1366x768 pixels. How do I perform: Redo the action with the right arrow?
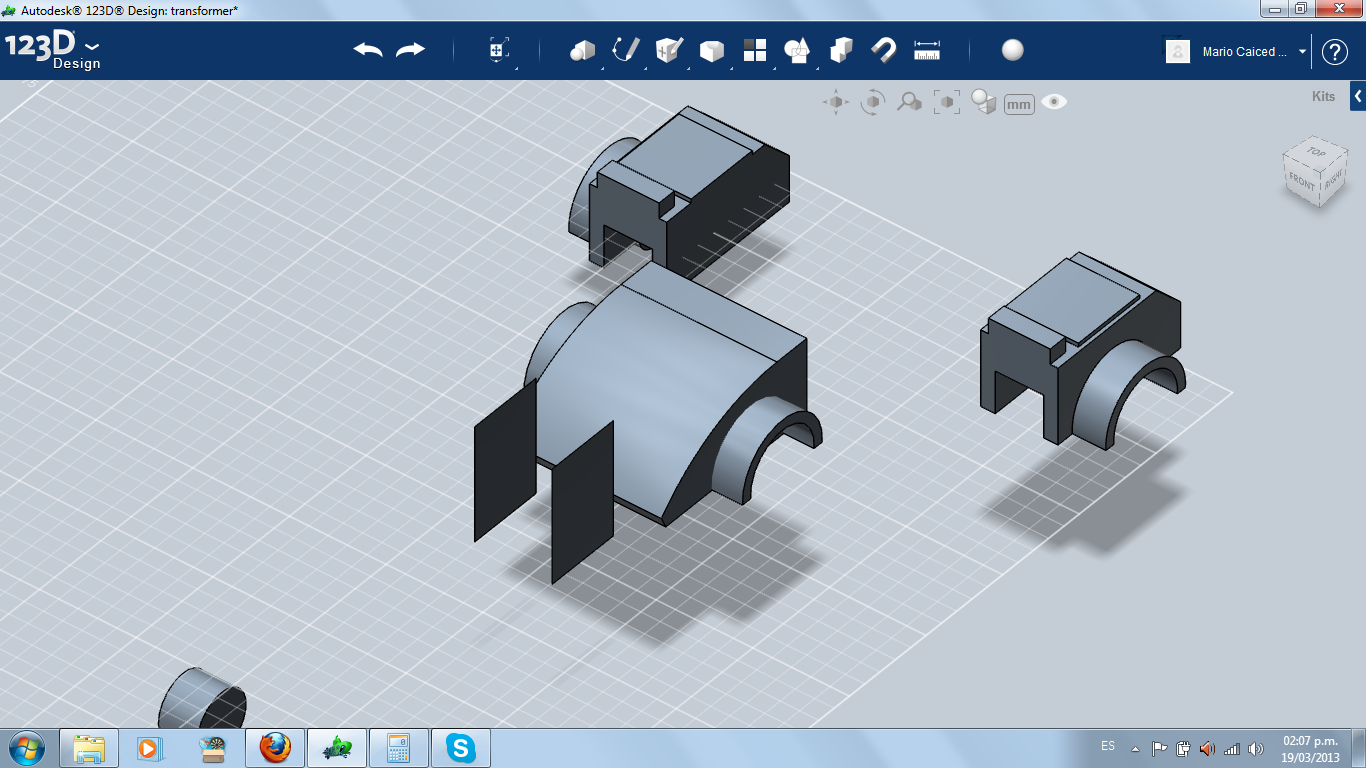point(410,50)
